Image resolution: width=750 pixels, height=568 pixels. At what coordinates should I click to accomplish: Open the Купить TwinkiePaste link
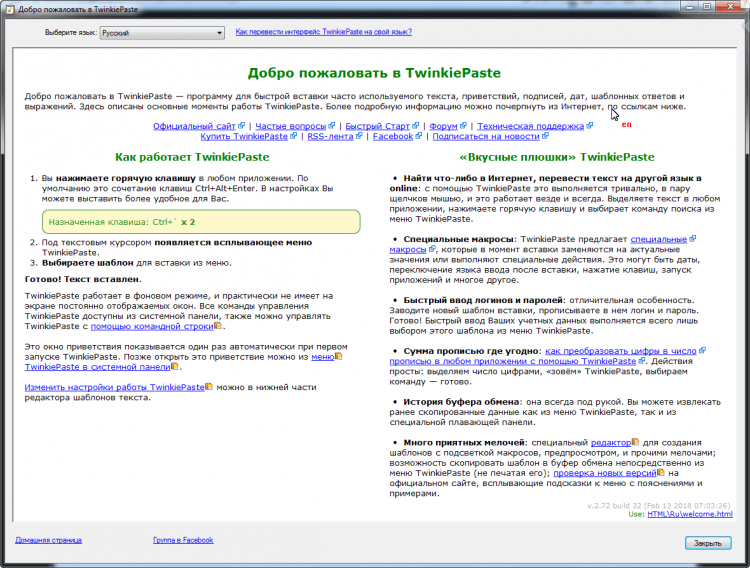click(244, 136)
